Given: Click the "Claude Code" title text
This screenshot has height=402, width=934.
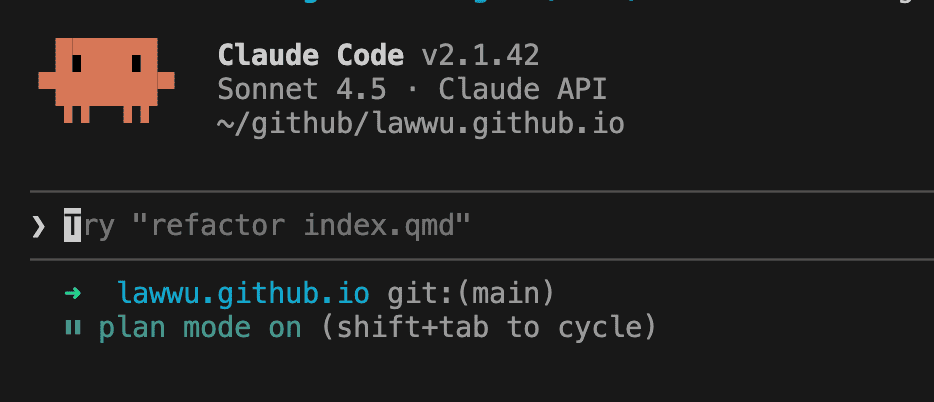Looking at the screenshot, I should 311,54.
